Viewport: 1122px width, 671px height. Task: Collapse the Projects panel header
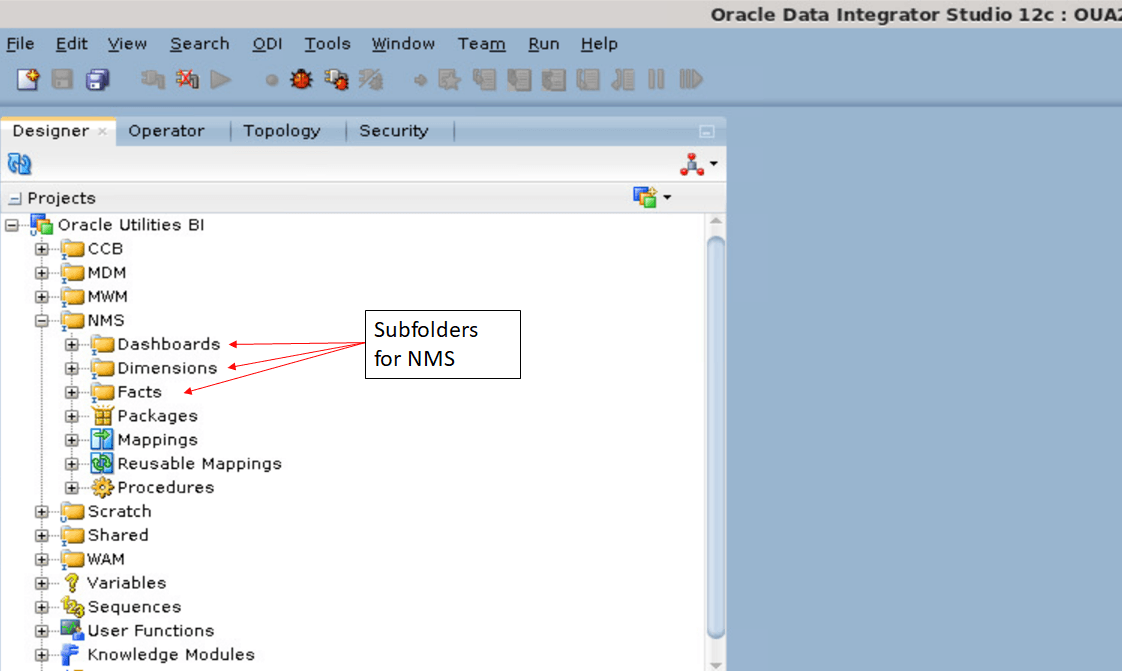(13, 197)
